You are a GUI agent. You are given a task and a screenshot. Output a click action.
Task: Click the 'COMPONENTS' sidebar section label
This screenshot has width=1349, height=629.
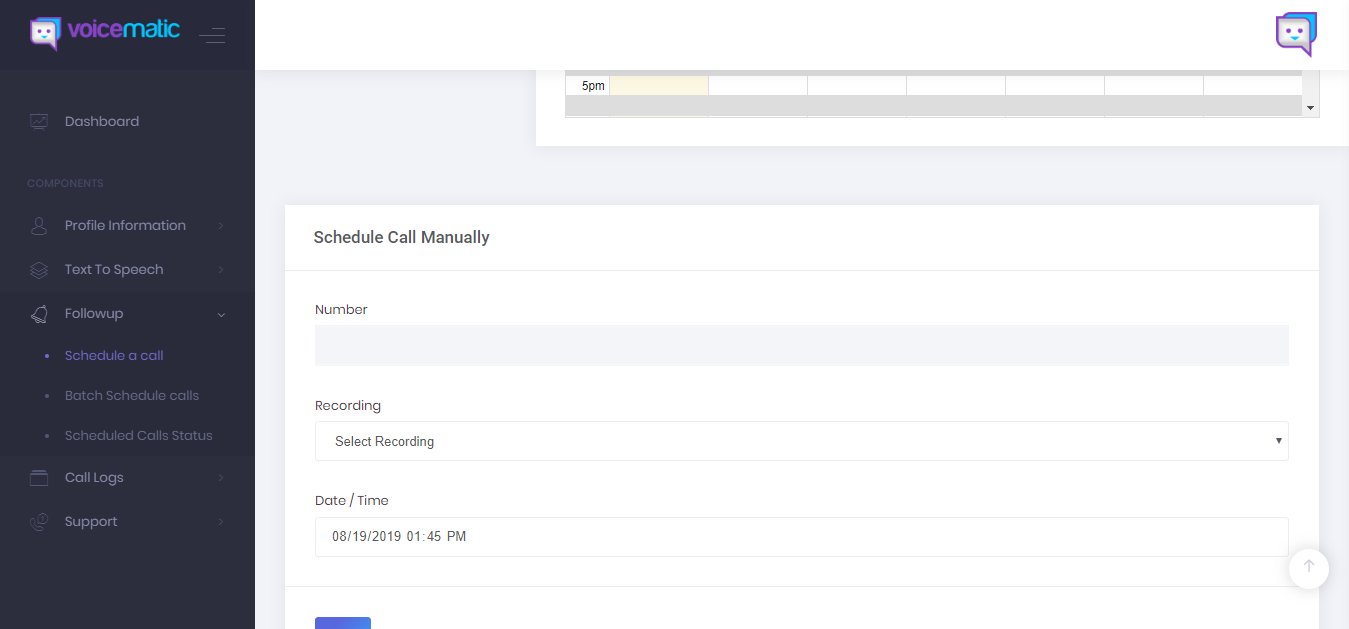point(65,184)
